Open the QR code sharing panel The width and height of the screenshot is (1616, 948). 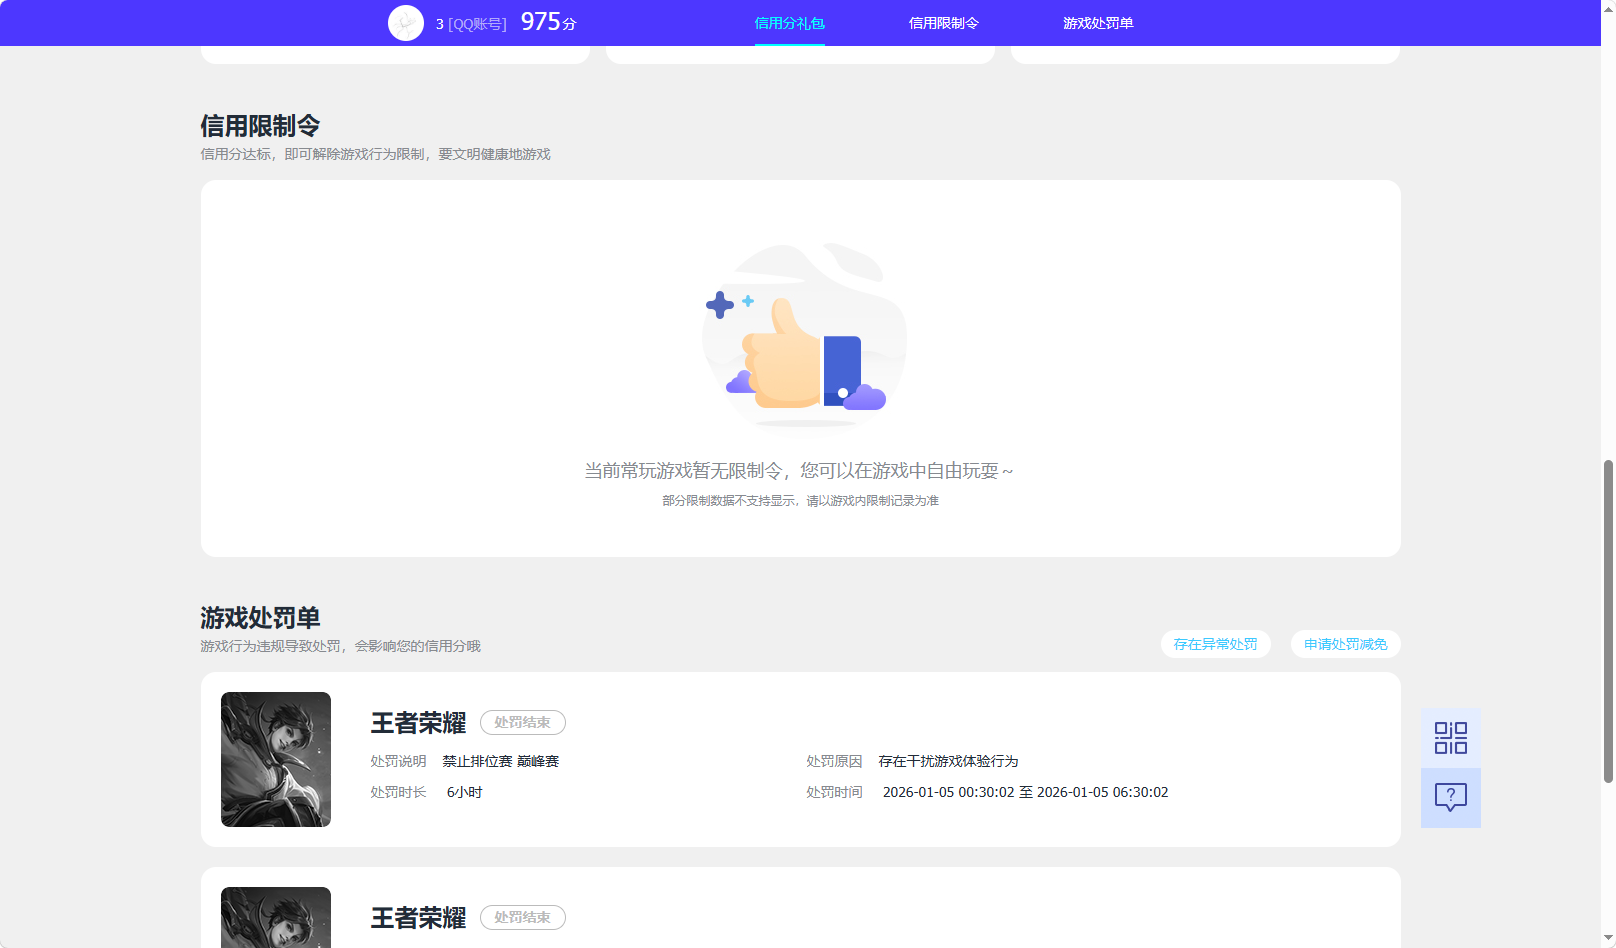pyautogui.click(x=1450, y=737)
